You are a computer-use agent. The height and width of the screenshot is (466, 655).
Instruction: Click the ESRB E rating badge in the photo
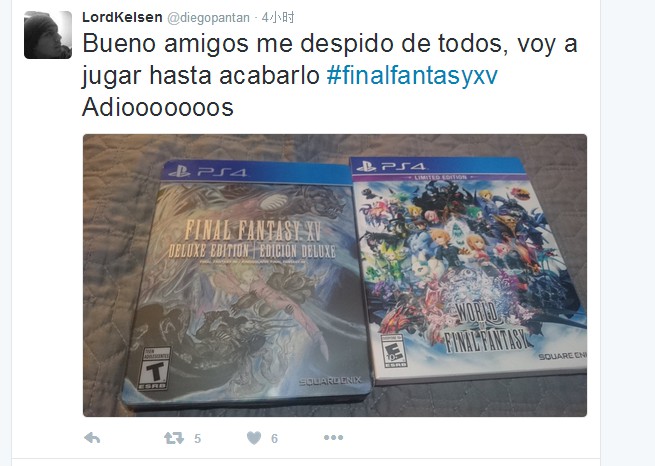click(x=394, y=351)
